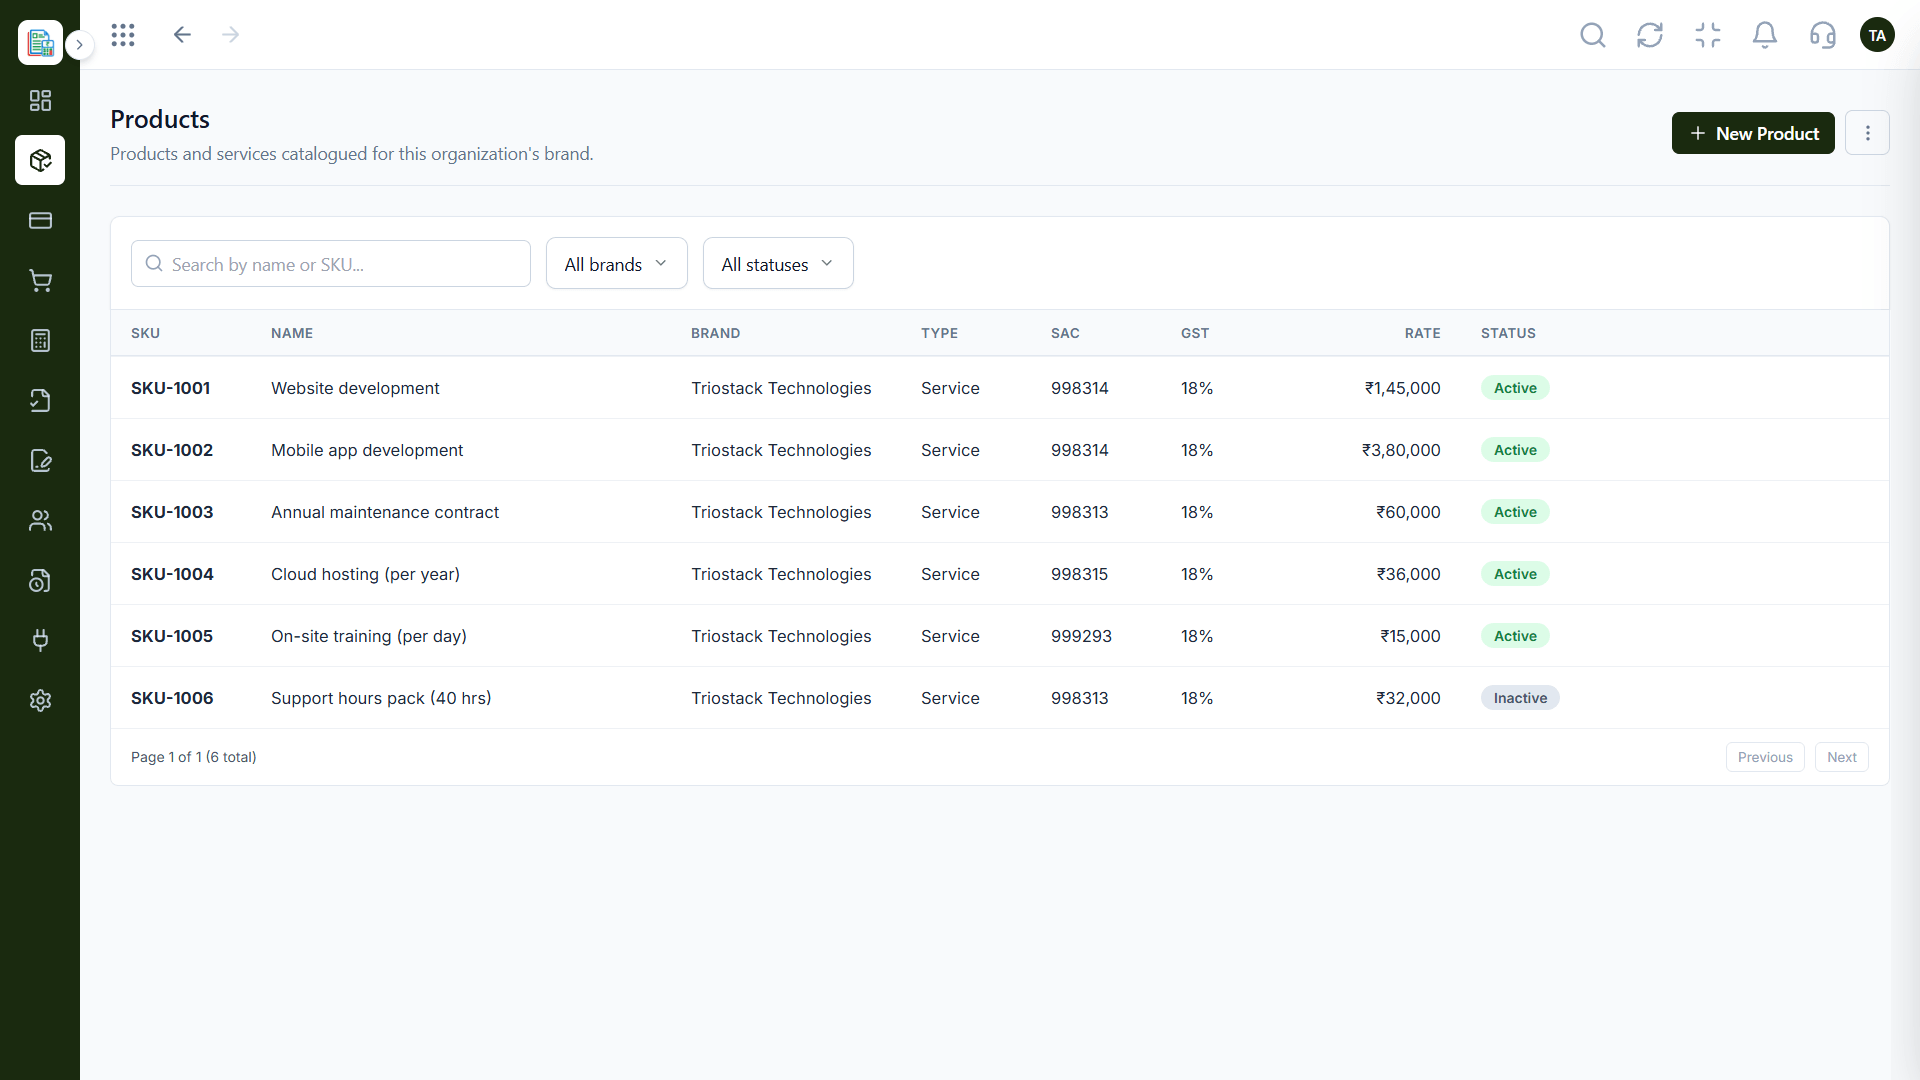Click Annual maintenance contract name

pyautogui.click(x=385, y=512)
